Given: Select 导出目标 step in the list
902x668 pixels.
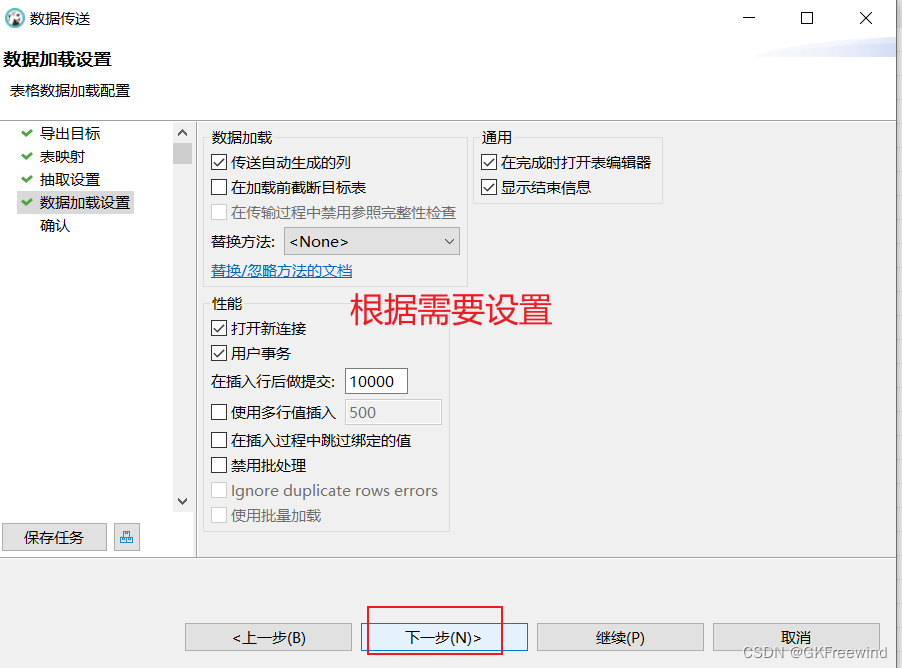Looking at the screenshot, I should (70, 133).
